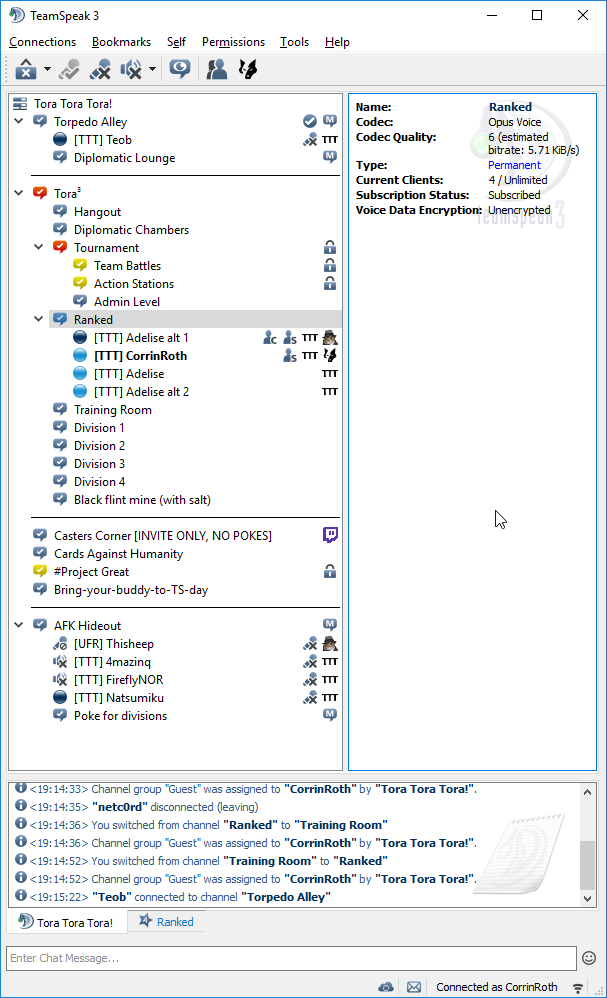Toggle the away status toolbar icon

(26, 69)
